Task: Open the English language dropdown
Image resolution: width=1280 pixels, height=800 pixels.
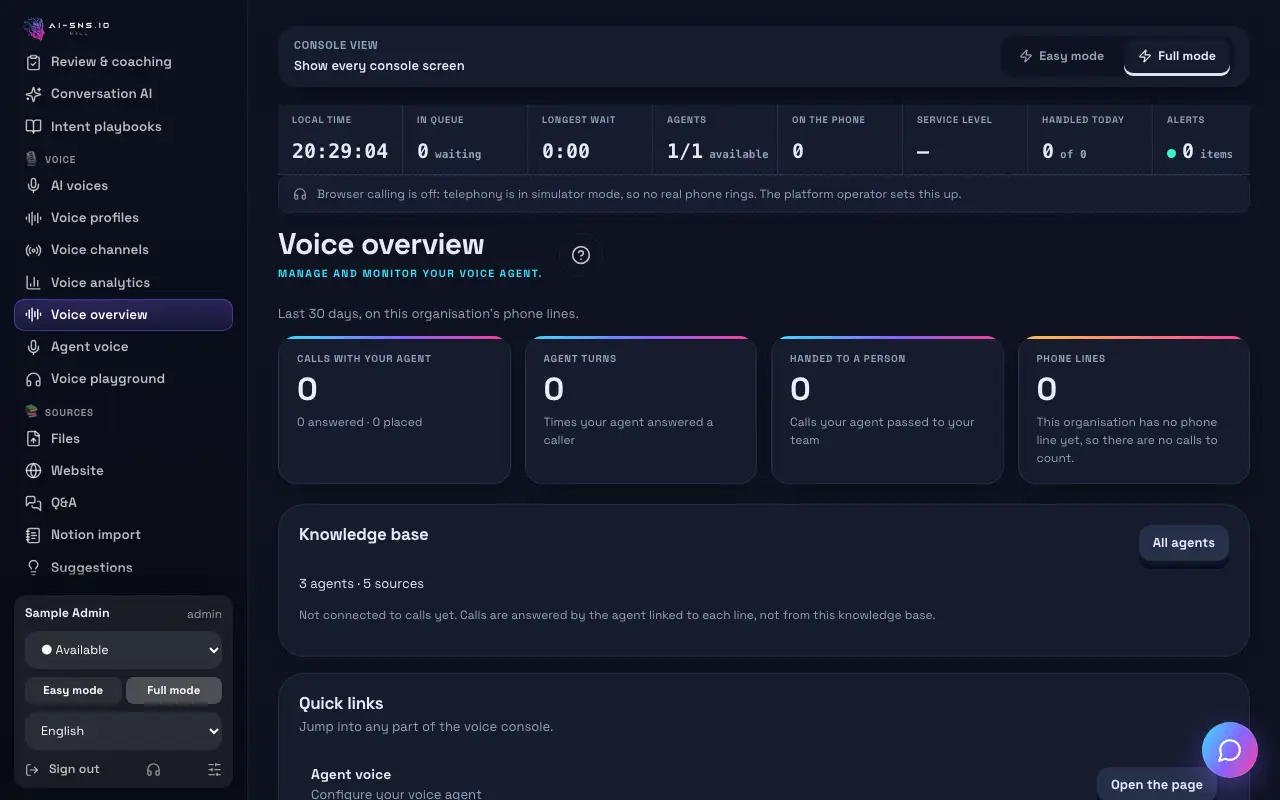Action: [124, 731]
